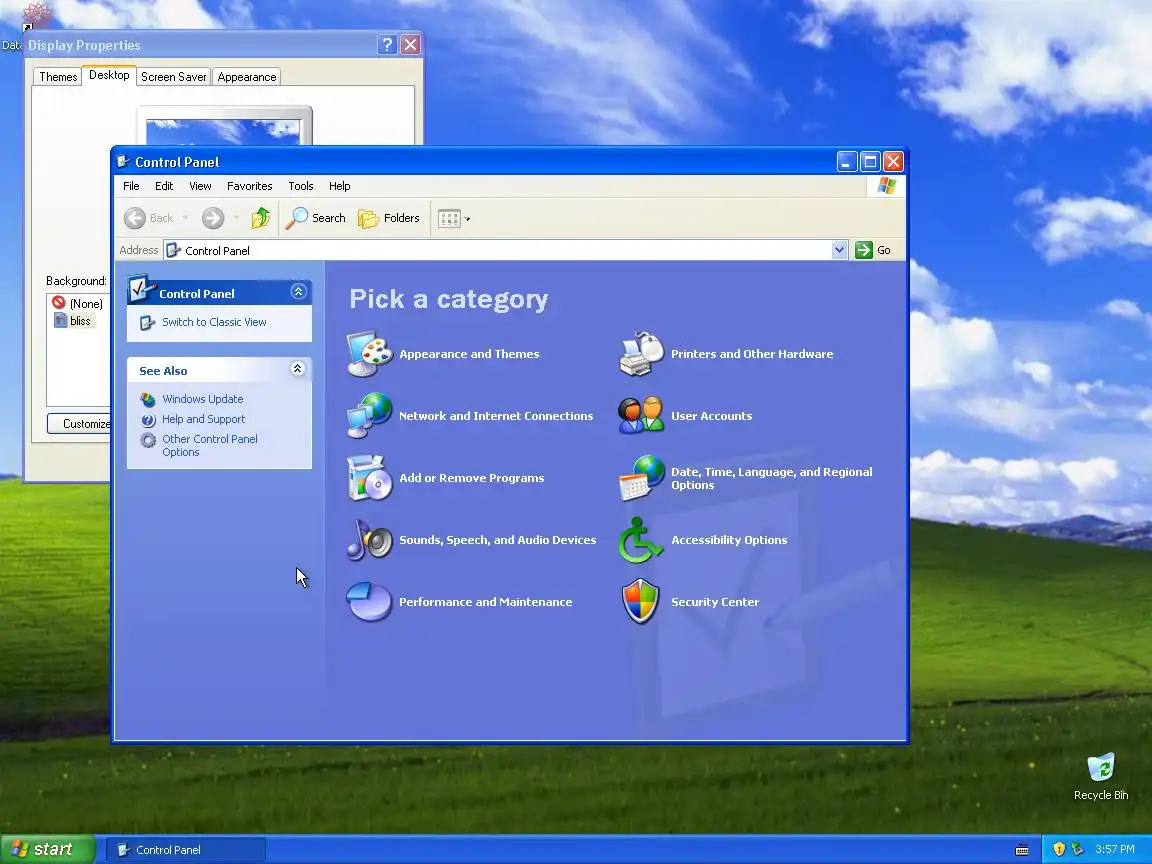The image size is (1152, 864).
Task: Open the Favorites menu
Action: click(x=250, y=186)
